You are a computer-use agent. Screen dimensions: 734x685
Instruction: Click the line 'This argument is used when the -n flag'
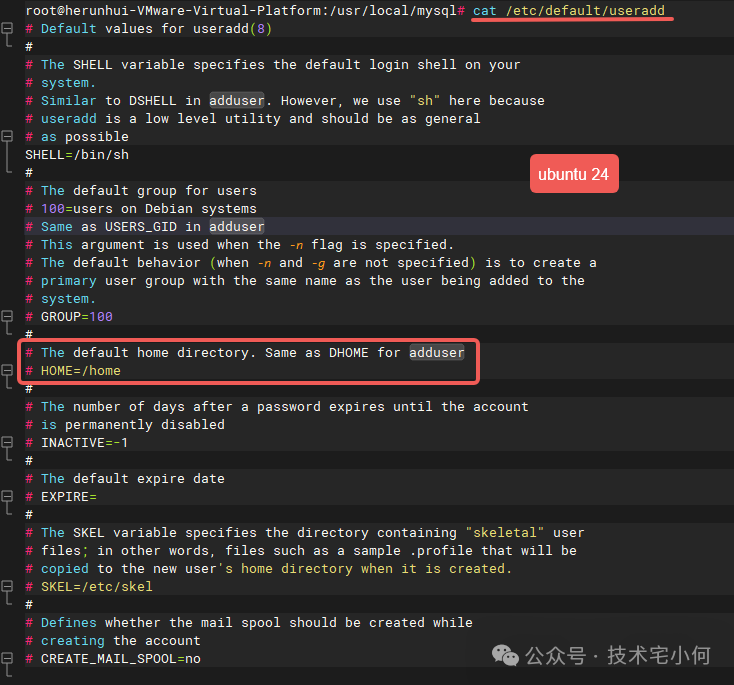[x=240, y=244]
